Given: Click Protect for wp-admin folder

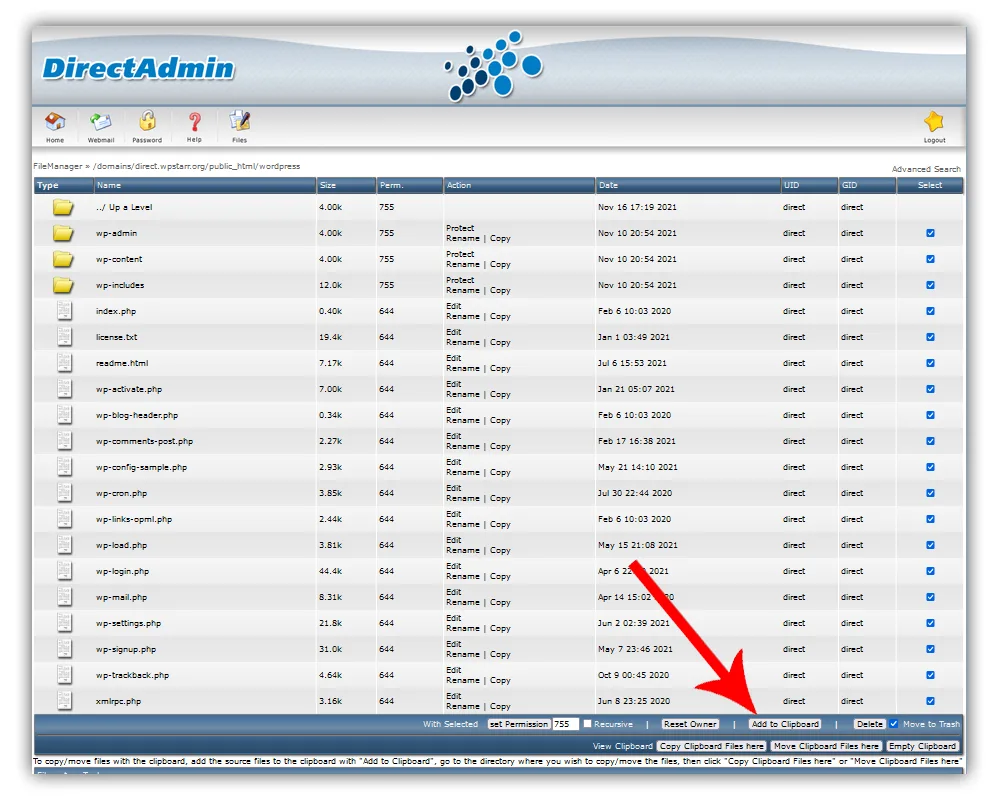Looking at the screenshot, I should point(460,228).
